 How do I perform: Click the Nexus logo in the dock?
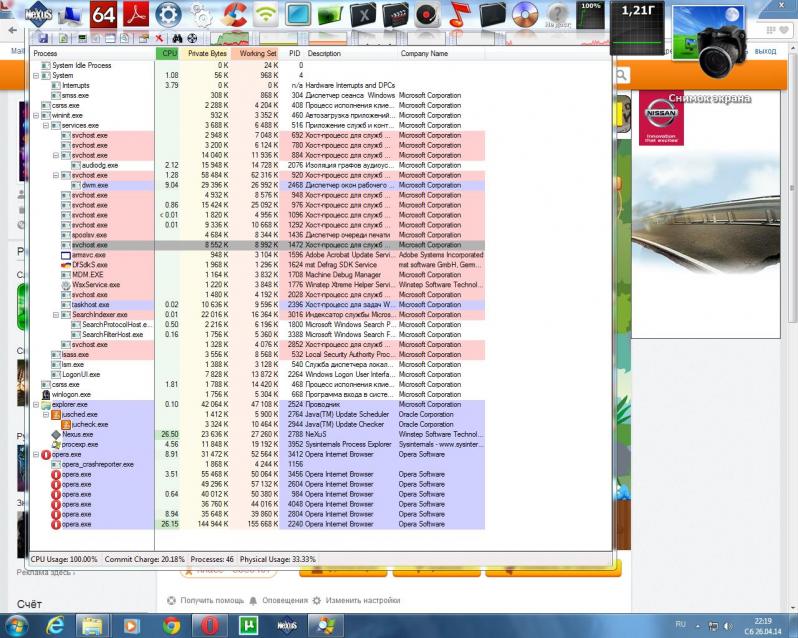click(39, 14)
